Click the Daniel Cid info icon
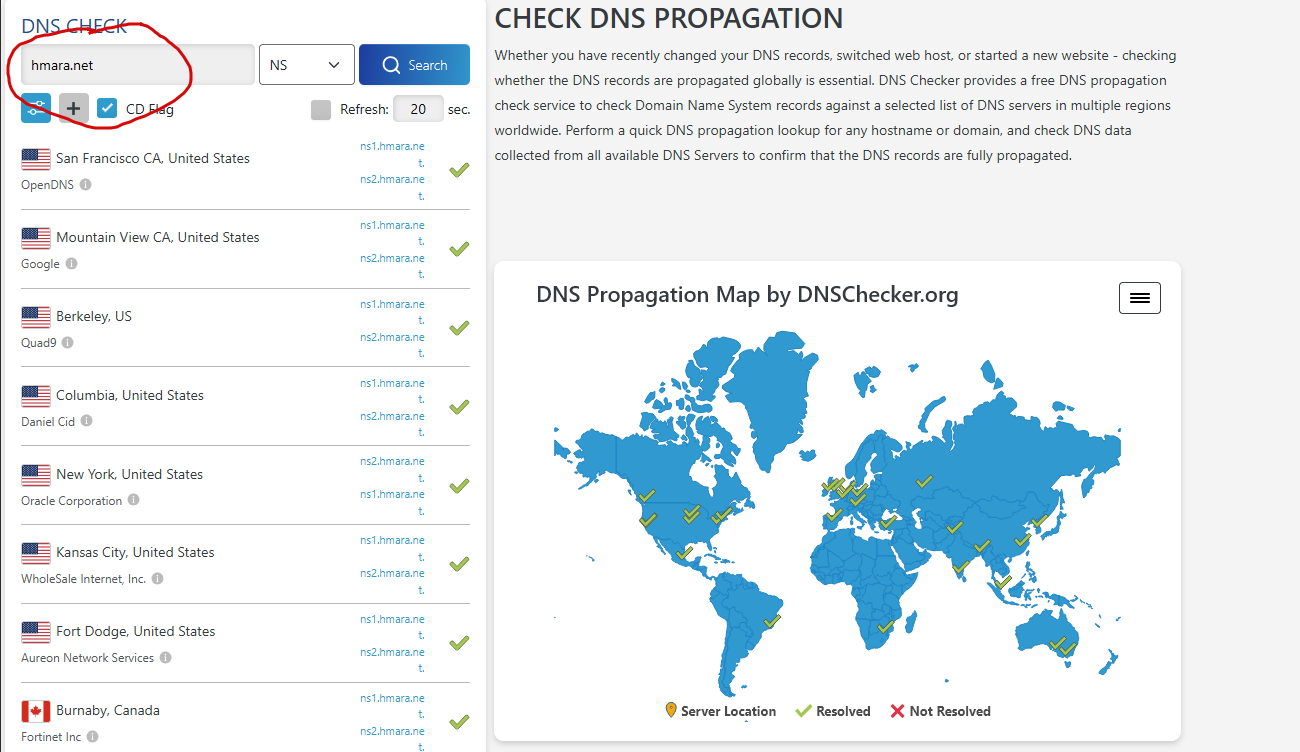The image size is (1300, 752). click(x=86, y=421)
